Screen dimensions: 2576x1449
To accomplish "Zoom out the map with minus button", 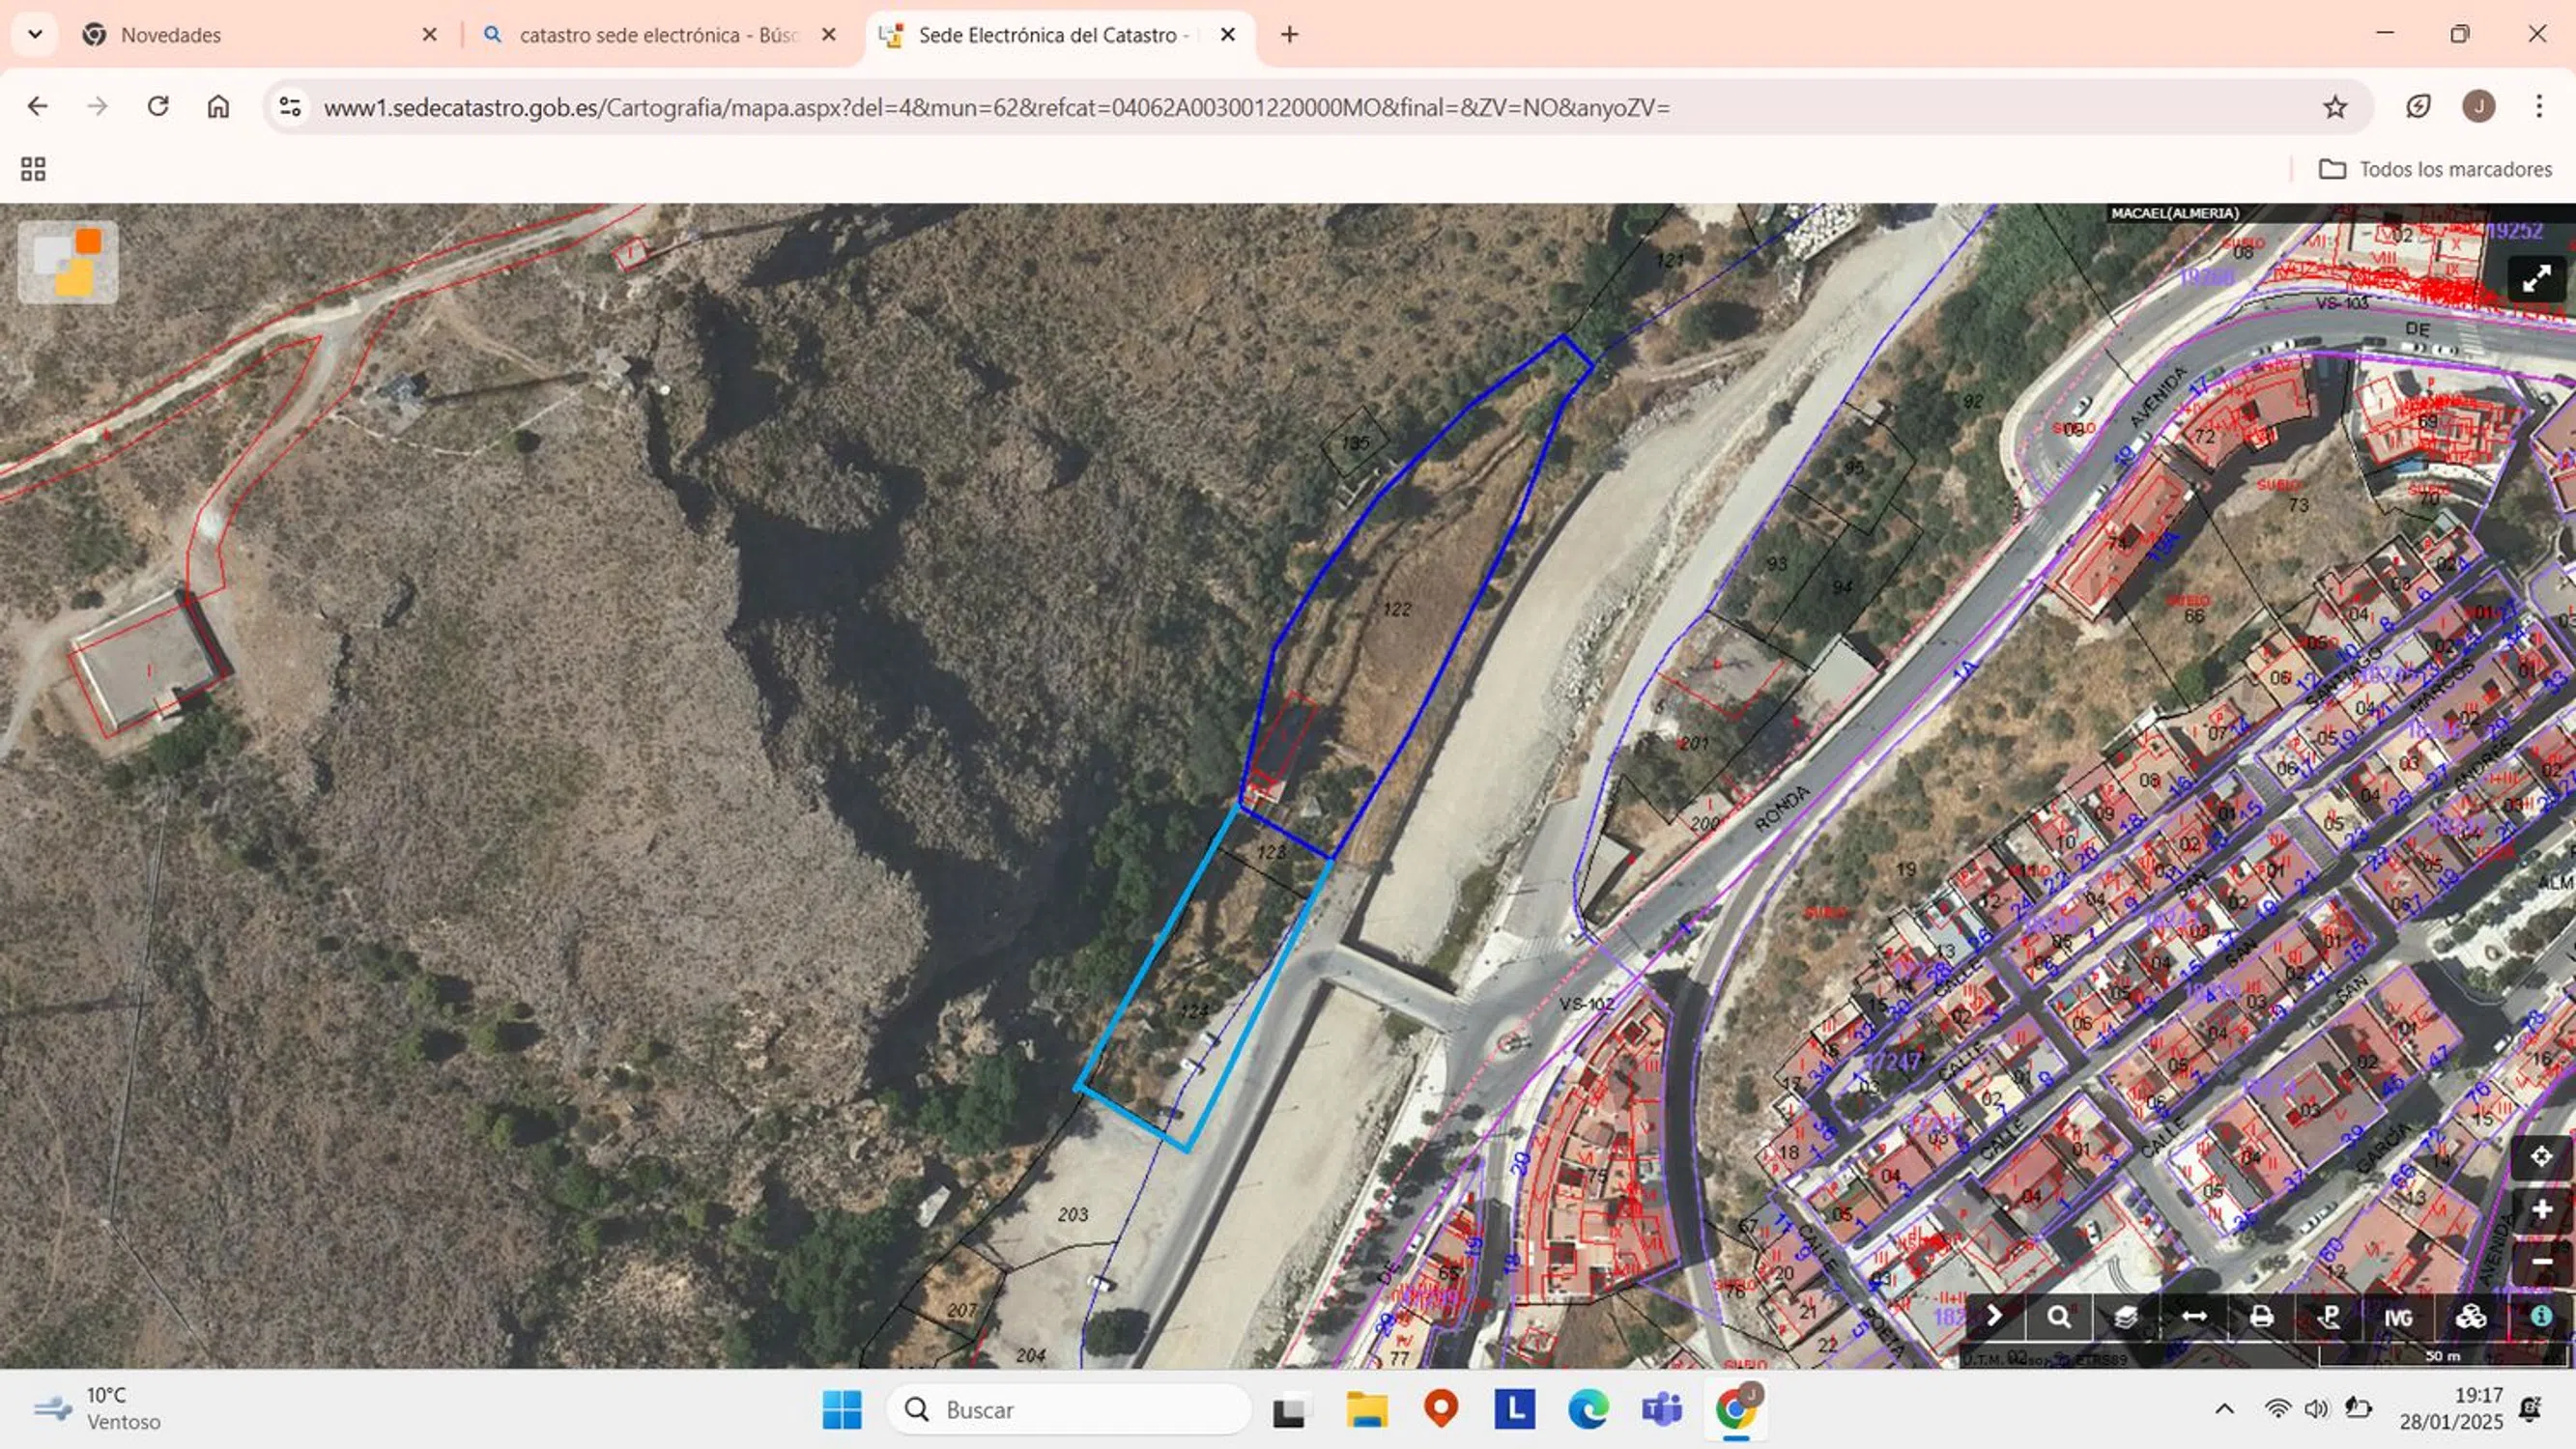I will click(2541, 1261).
